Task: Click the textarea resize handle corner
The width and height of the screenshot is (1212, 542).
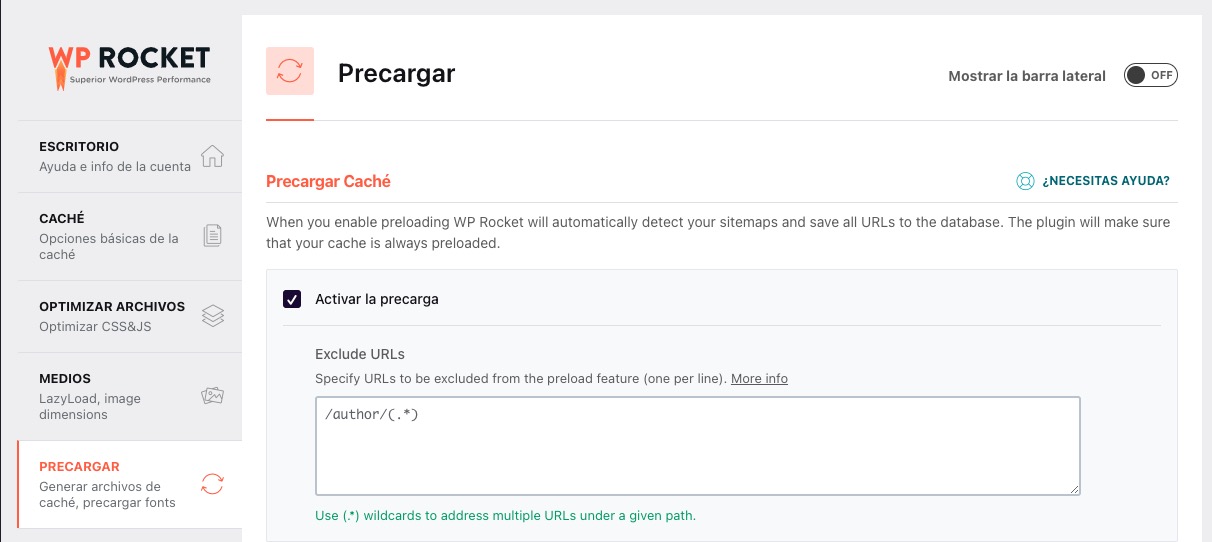Action: [1075, 490]
